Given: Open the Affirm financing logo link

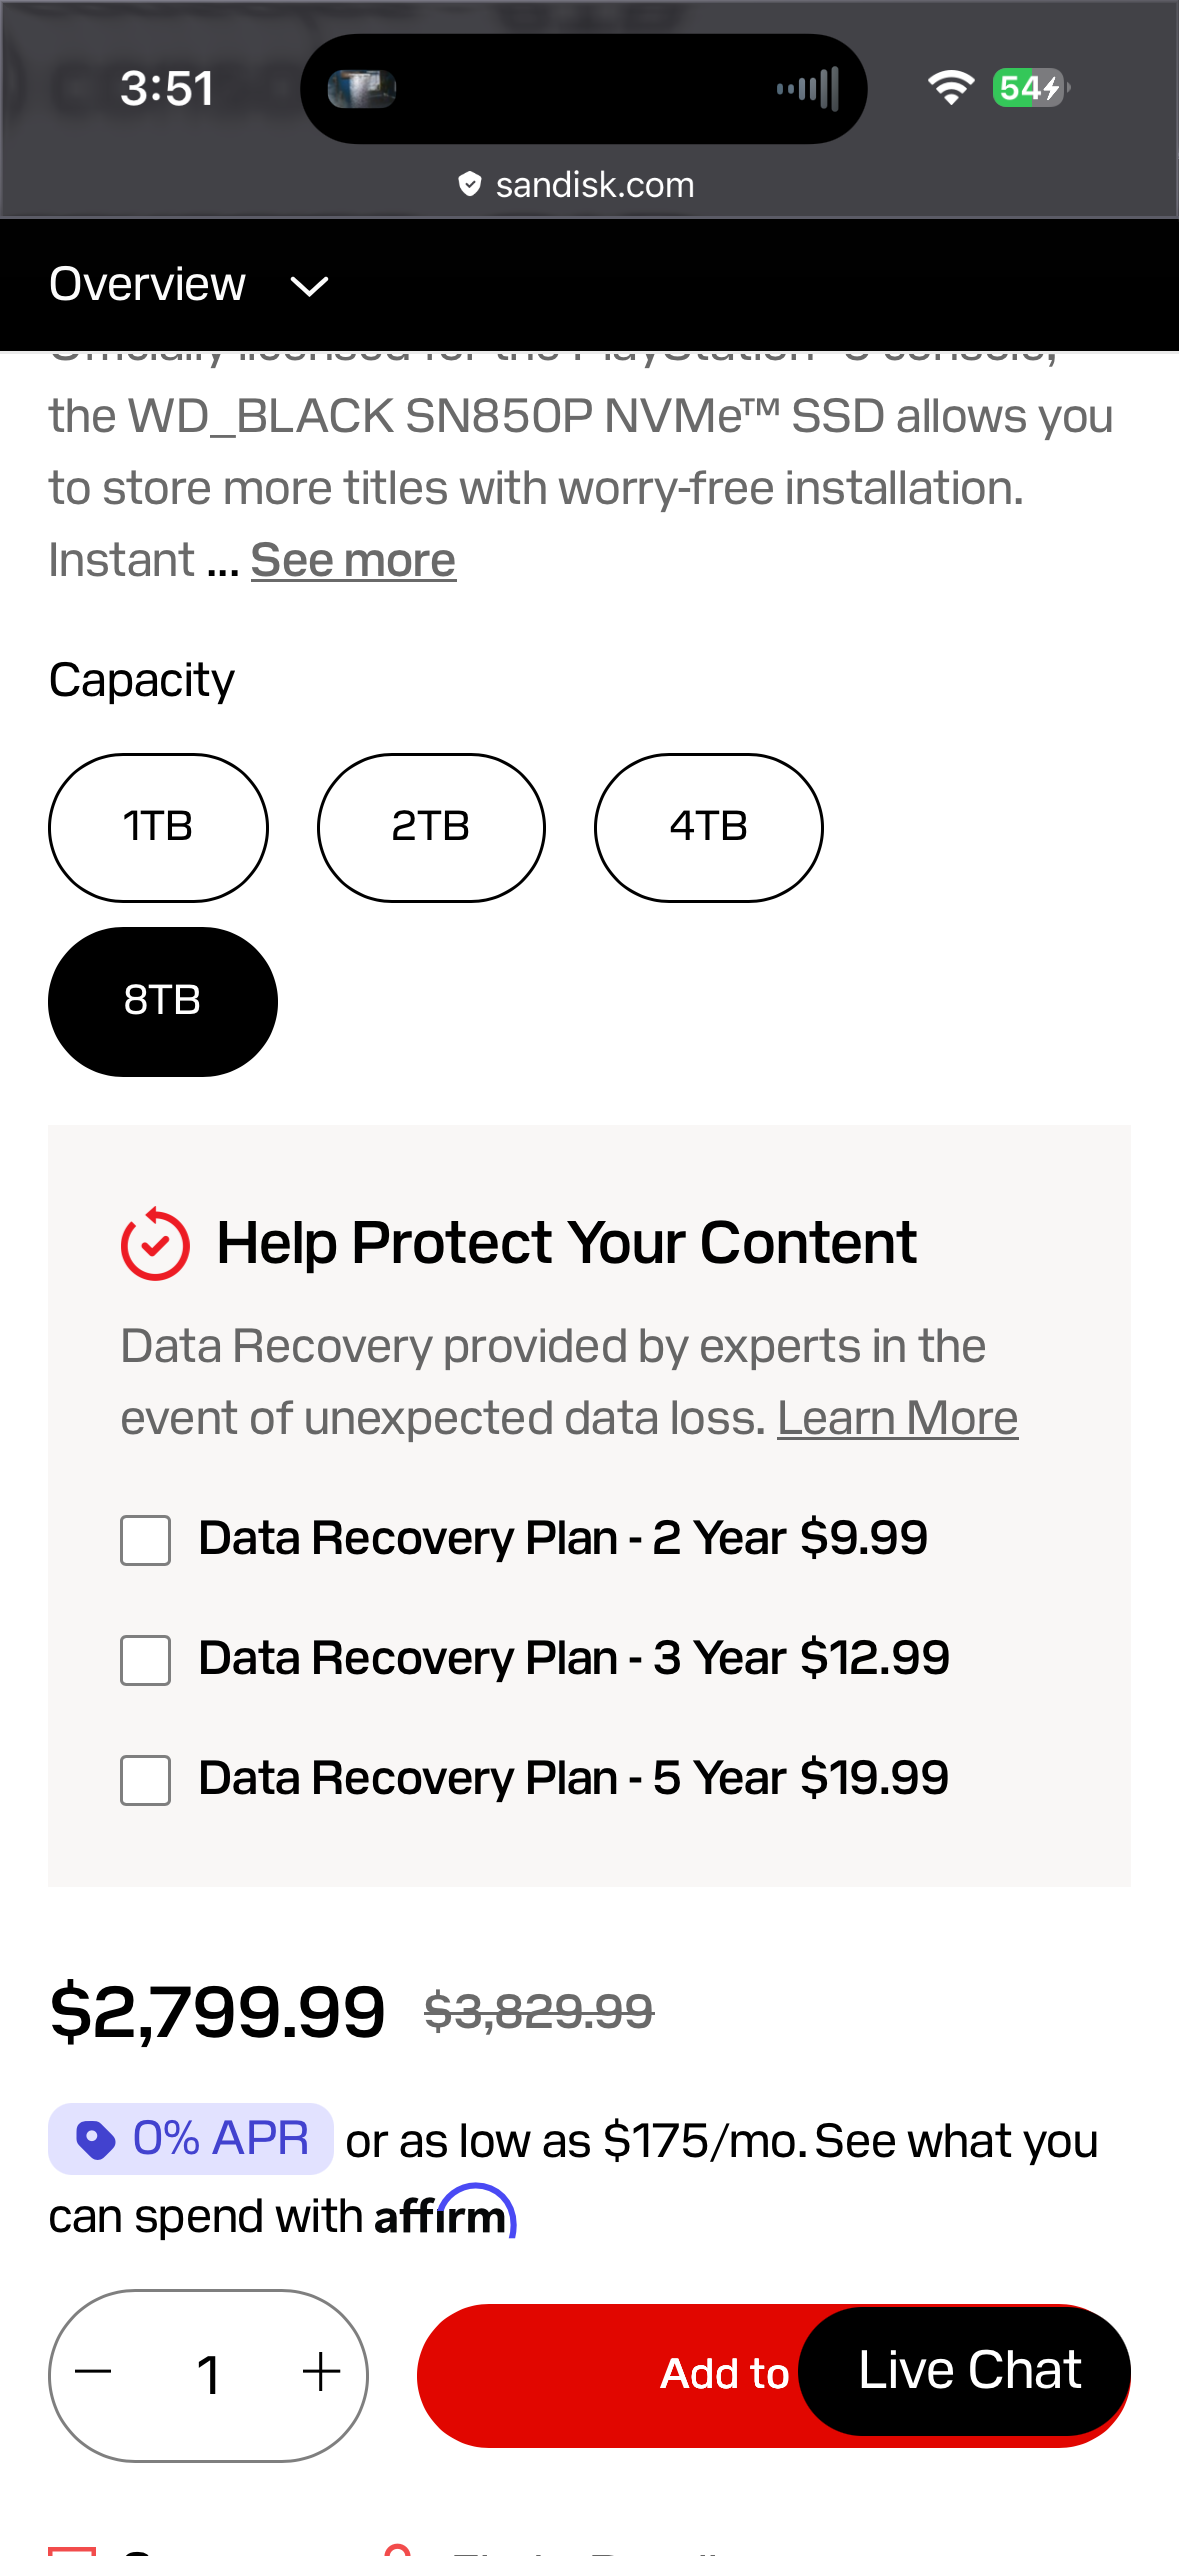Looking at the screenshot, I should click(x=445, y=2212).
